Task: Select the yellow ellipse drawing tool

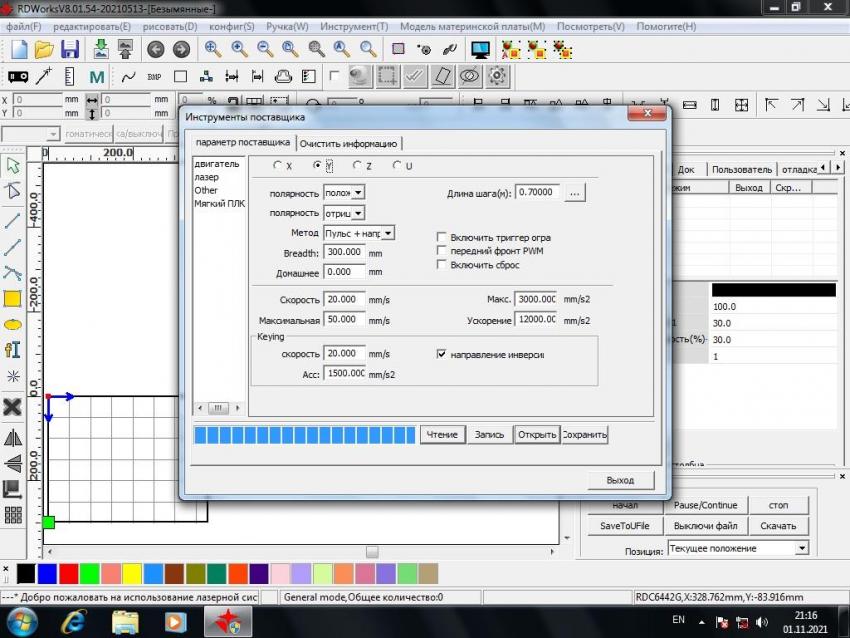Action: click(13, 324)
